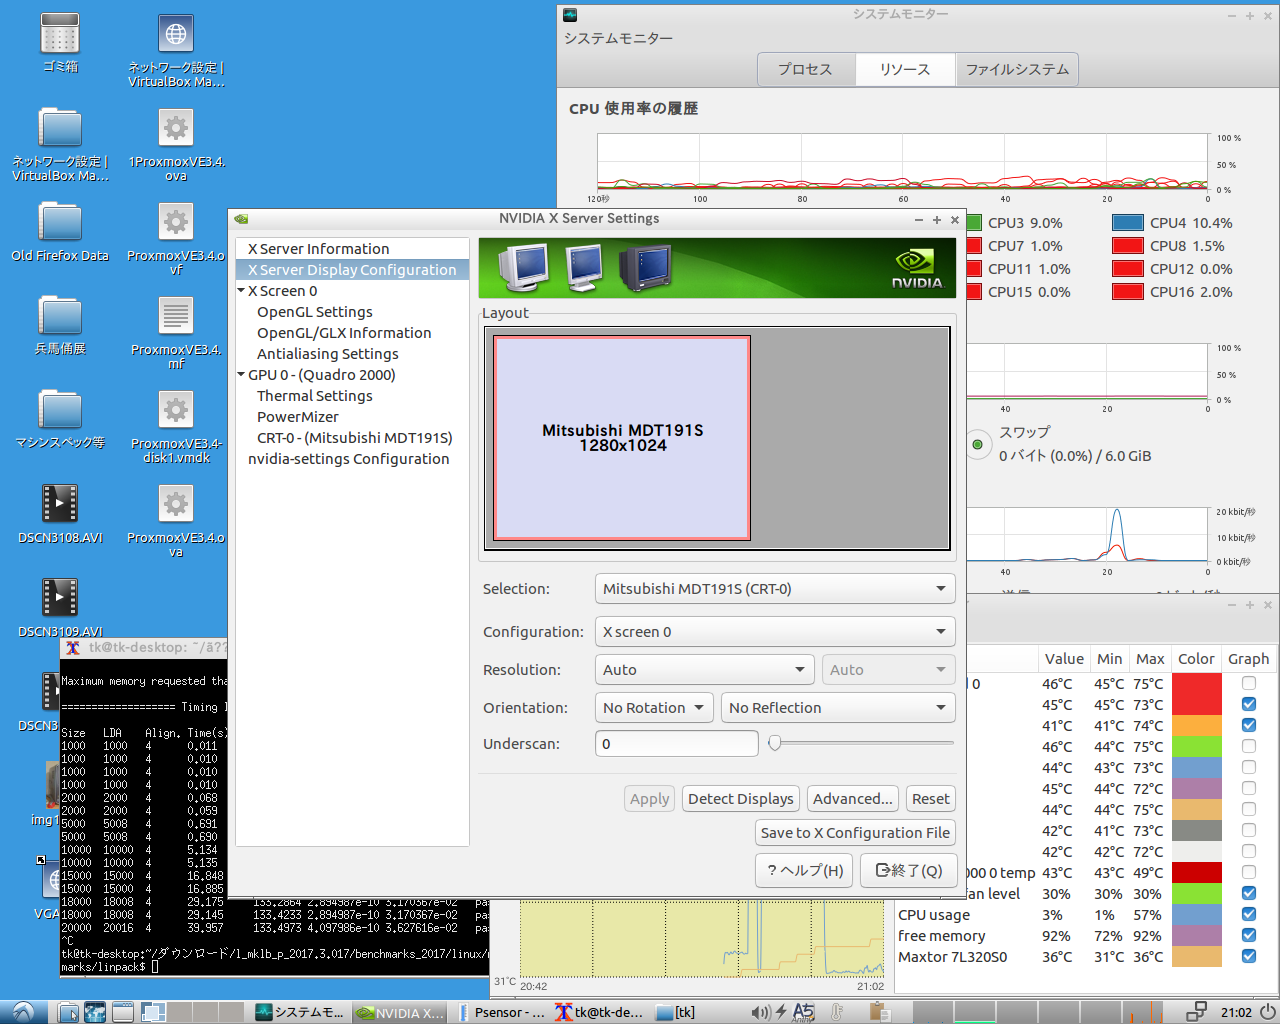The height and width of the screenshot is (1024, 1280).
Task: Click the Underscan slider handle
Action: pos(775,743)
